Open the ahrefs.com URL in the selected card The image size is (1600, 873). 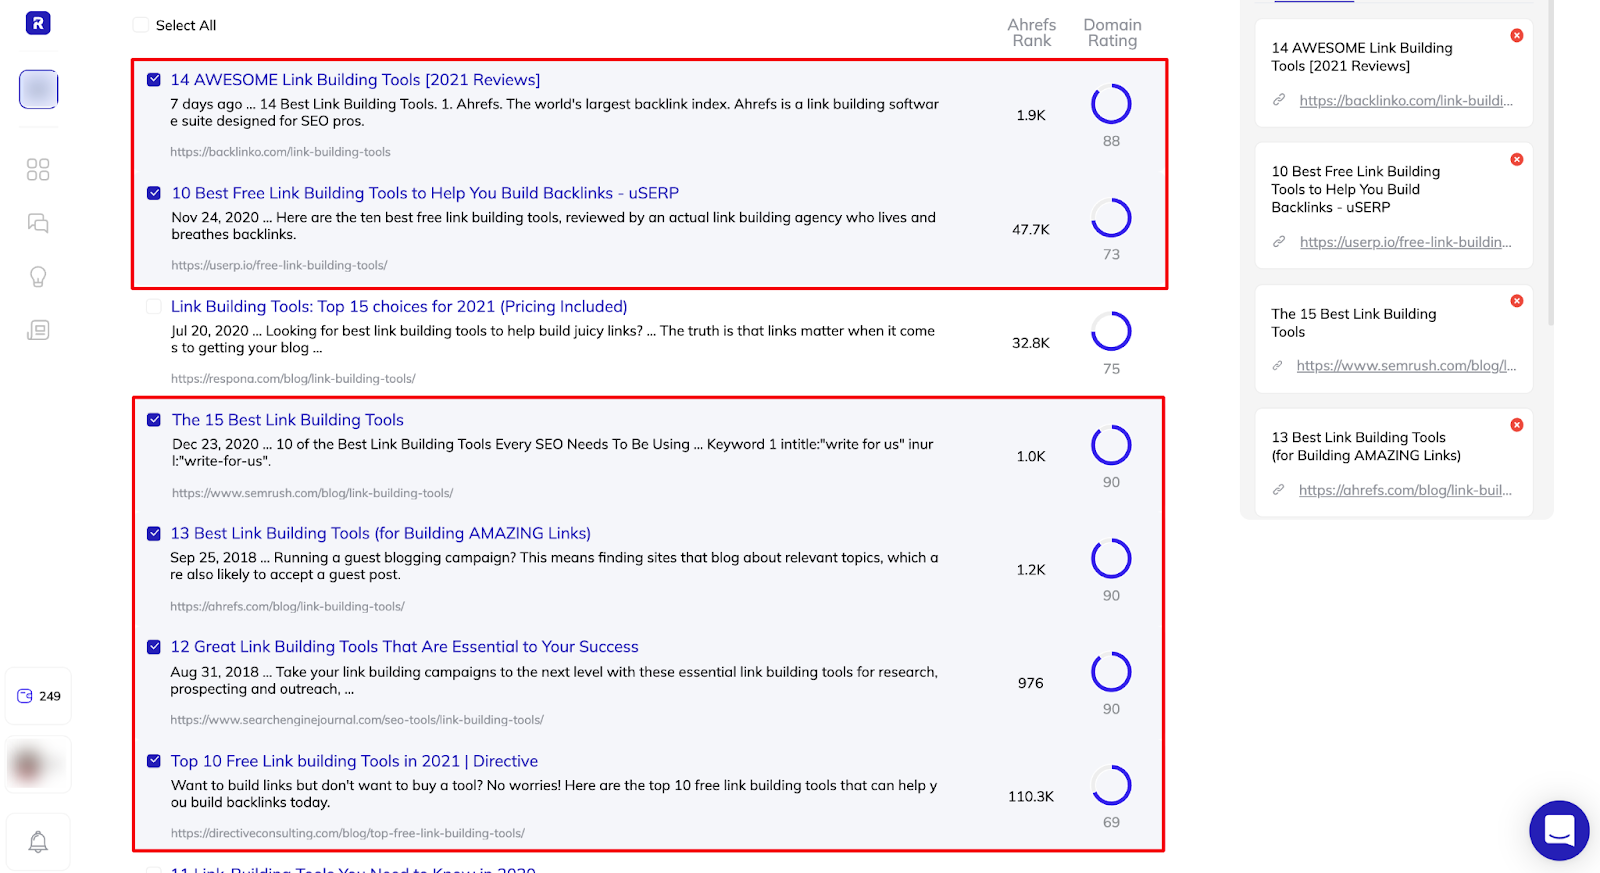coord(1405,490)
